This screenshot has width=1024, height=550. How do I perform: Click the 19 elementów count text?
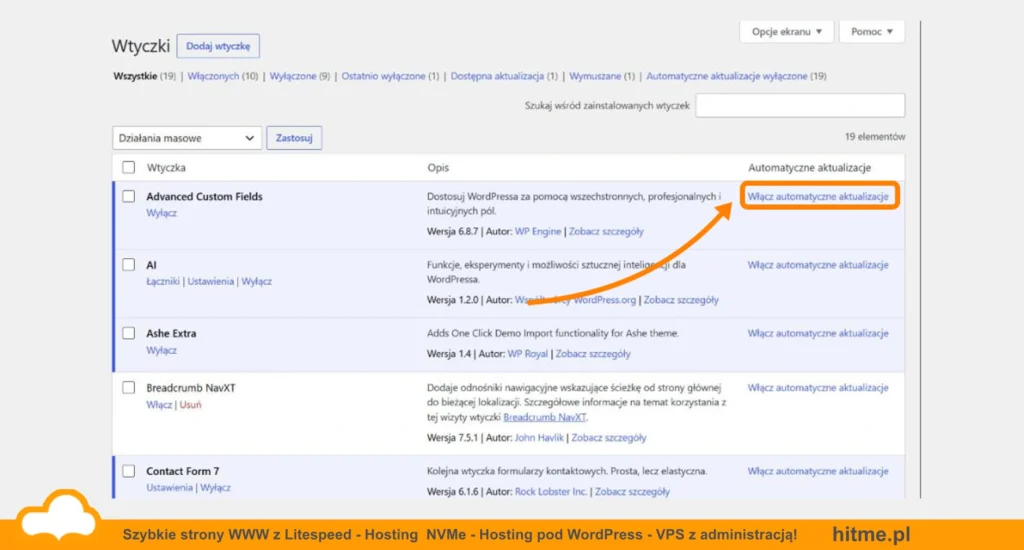[874, 137]
